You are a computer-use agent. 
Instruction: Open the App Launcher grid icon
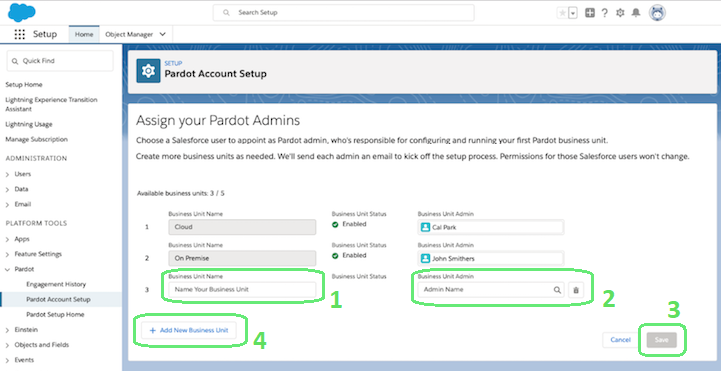point(19,34)
